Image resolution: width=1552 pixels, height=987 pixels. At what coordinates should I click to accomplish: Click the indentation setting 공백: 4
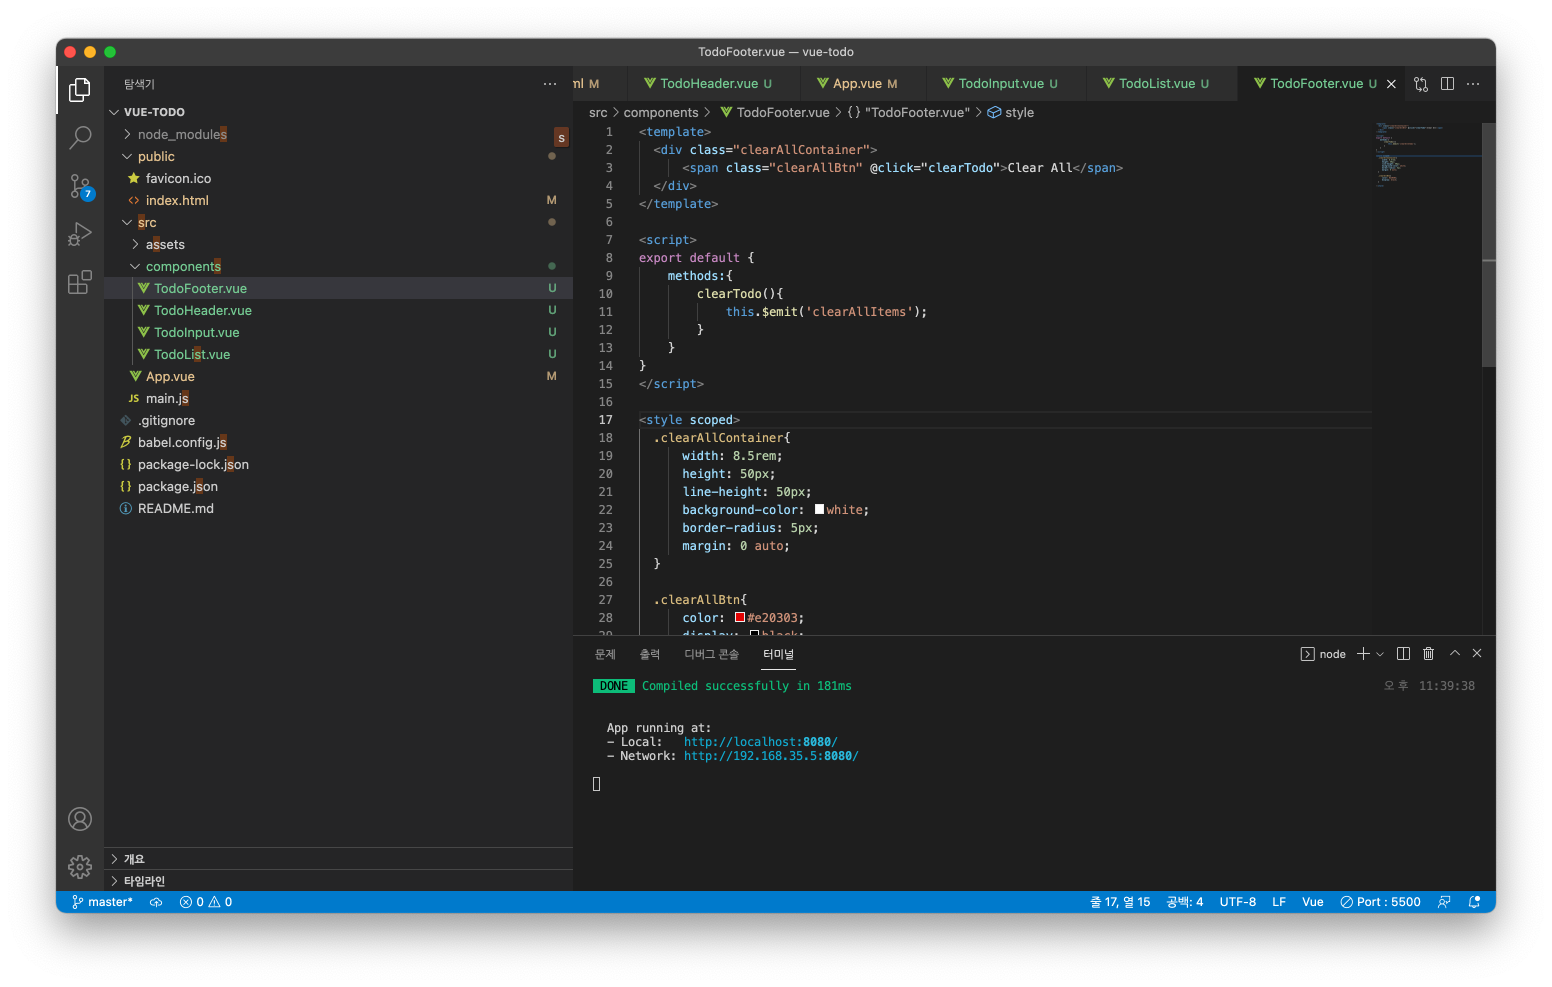click(1185, 902)
